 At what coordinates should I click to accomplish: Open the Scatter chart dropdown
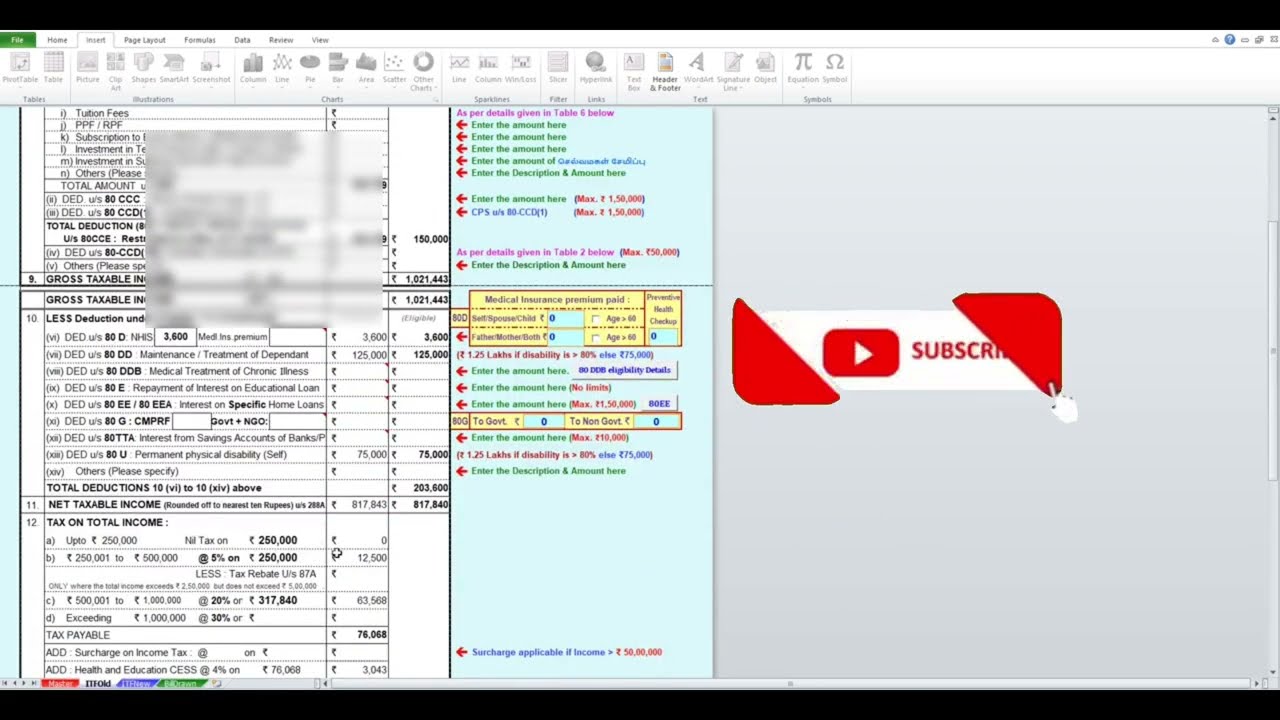pos(395,68)
